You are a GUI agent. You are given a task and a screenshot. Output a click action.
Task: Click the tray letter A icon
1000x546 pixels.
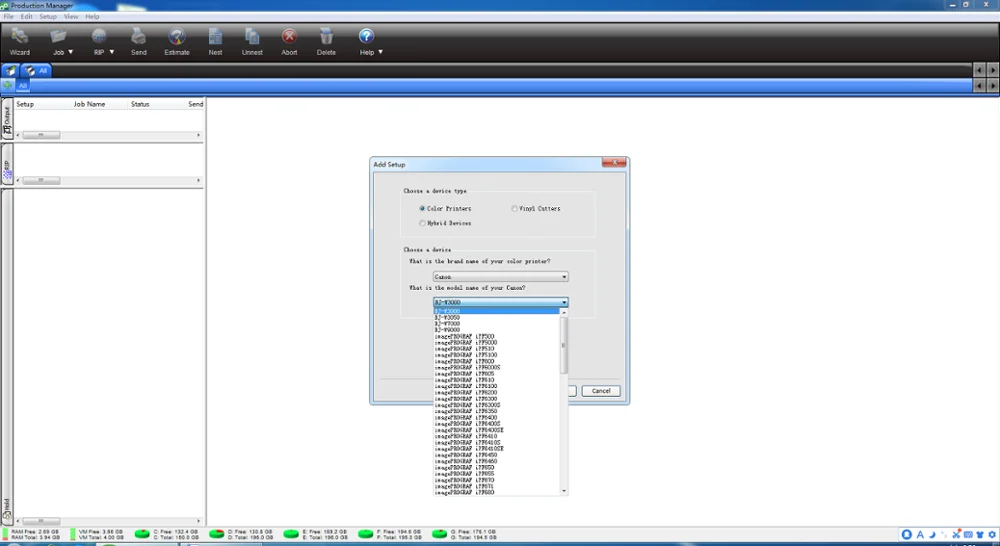920,535
